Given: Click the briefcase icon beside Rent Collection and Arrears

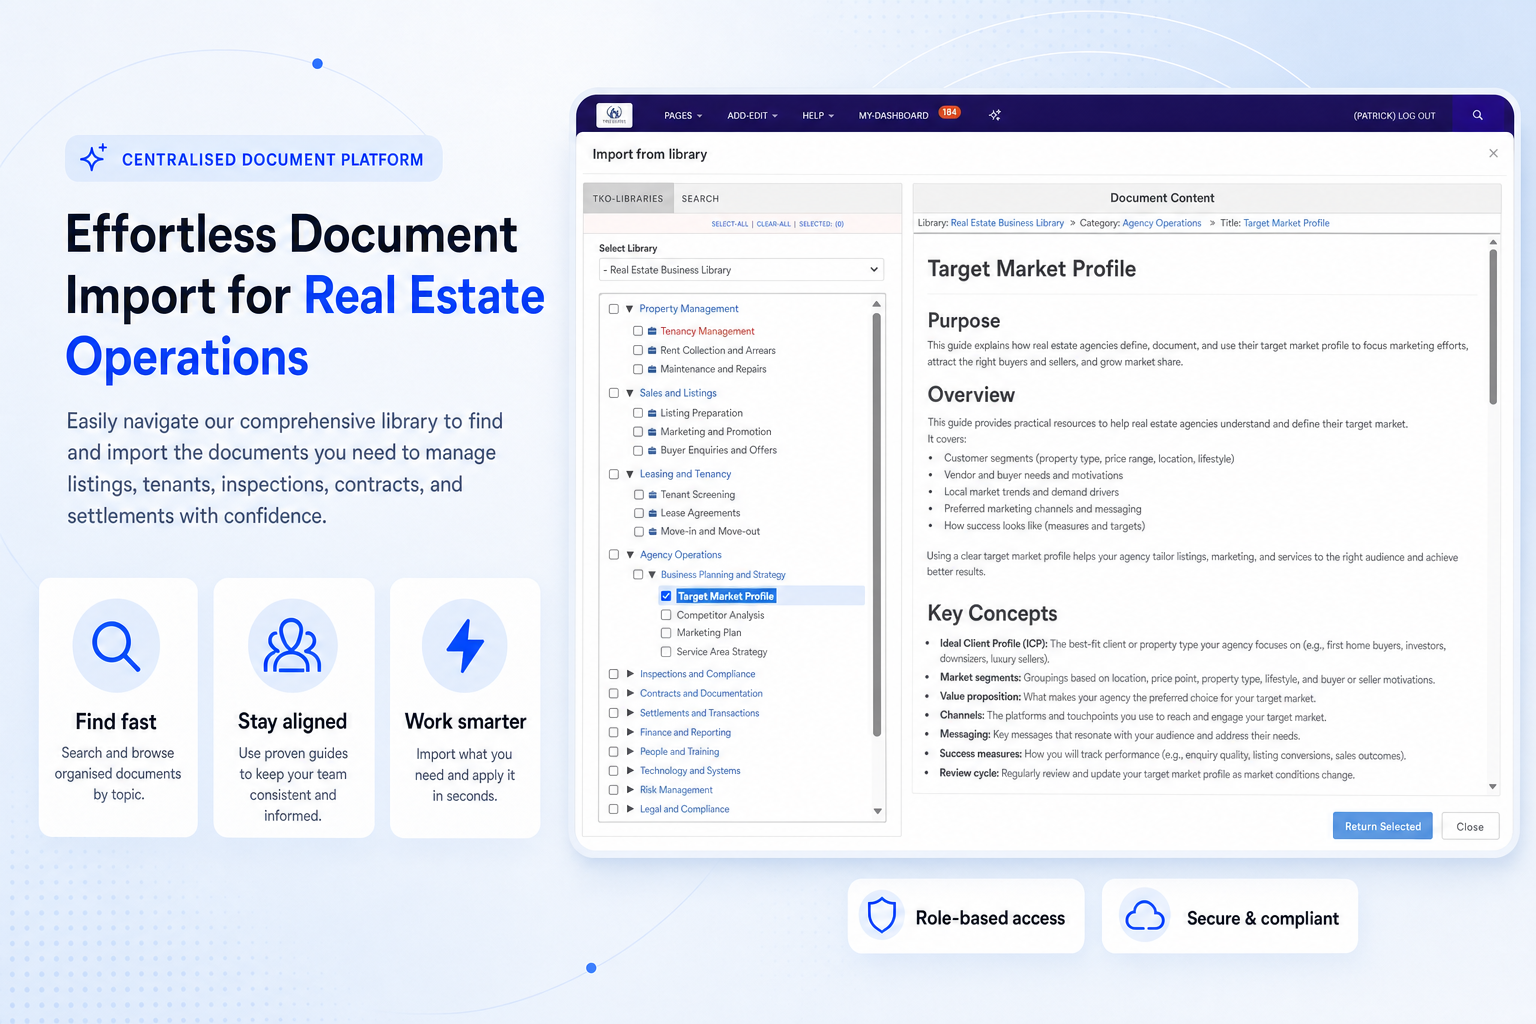Looking at the screenshot, I should (x=652, y=350).
